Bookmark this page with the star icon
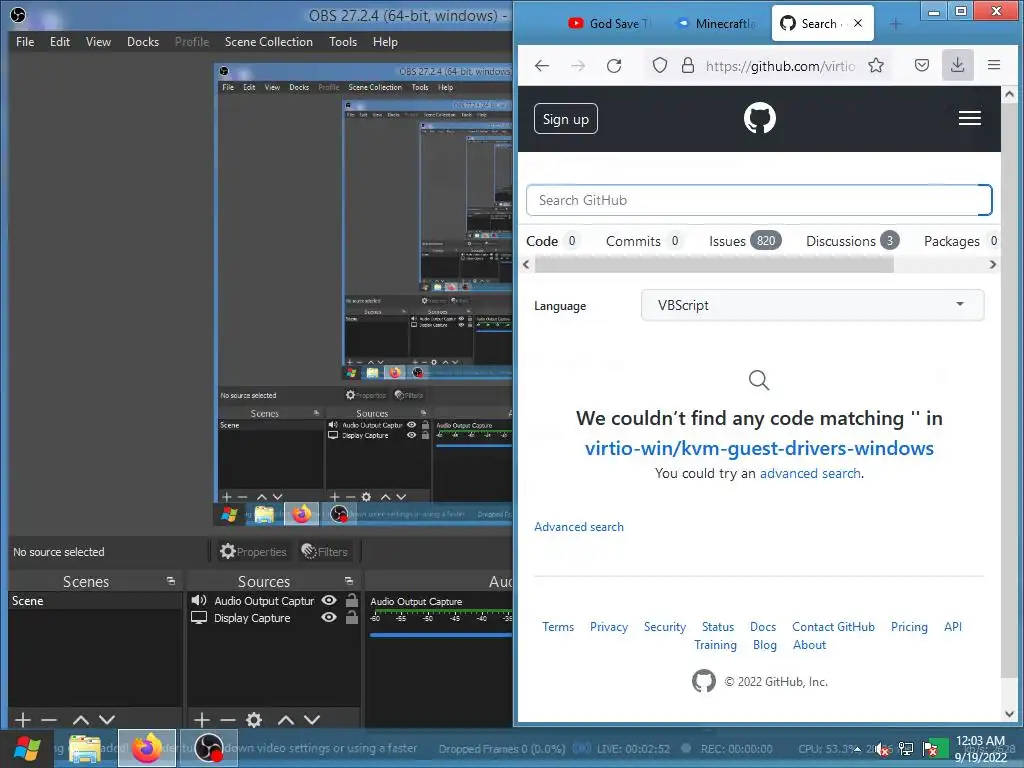1024x768 pixels. click(x=876, y=65)
